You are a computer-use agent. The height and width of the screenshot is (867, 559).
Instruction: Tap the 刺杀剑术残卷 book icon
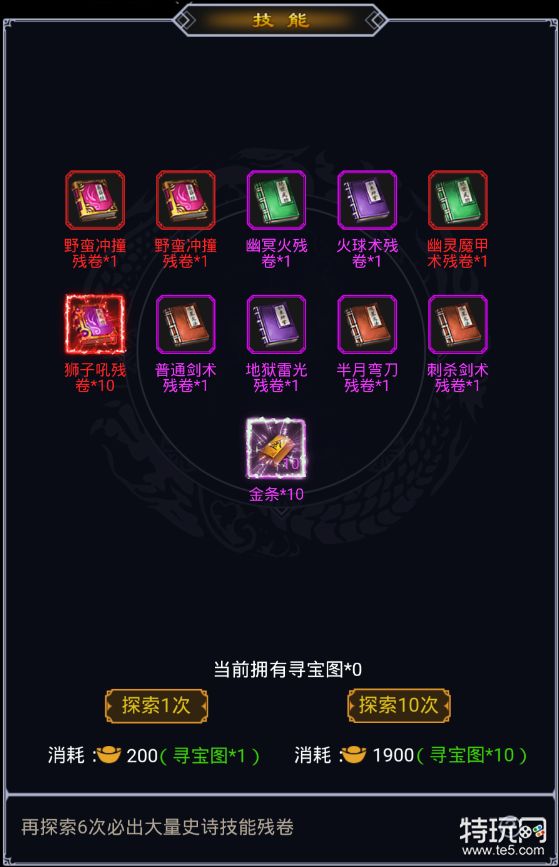[457, 324]
